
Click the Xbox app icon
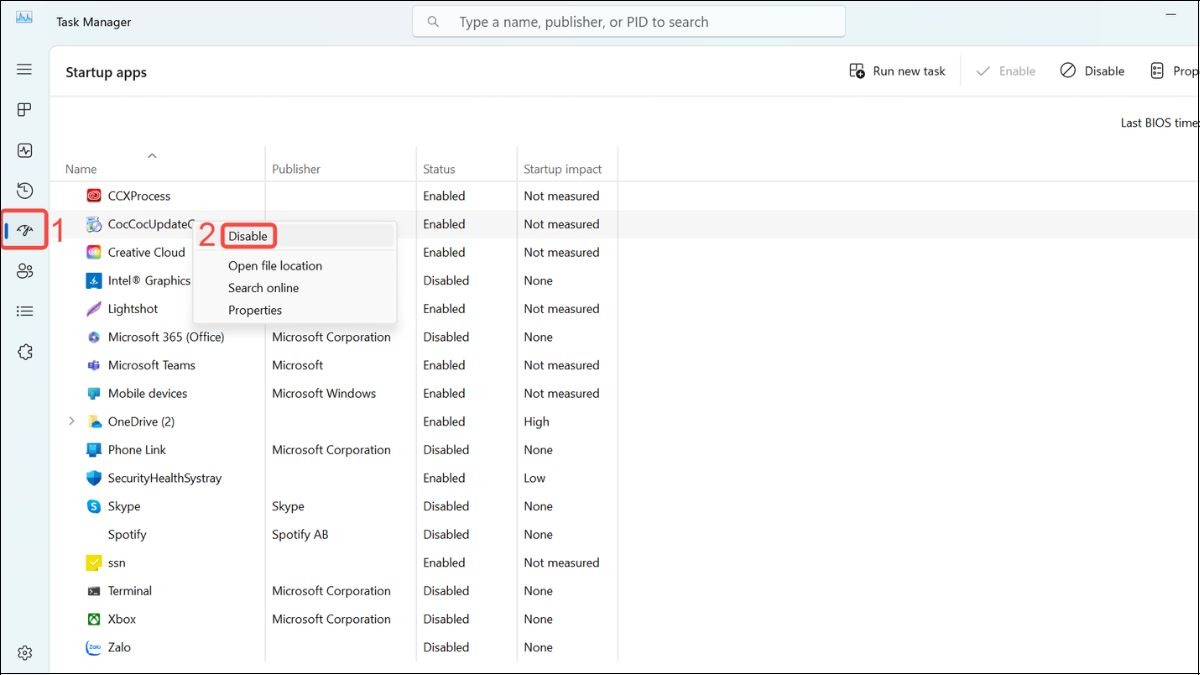94,619
